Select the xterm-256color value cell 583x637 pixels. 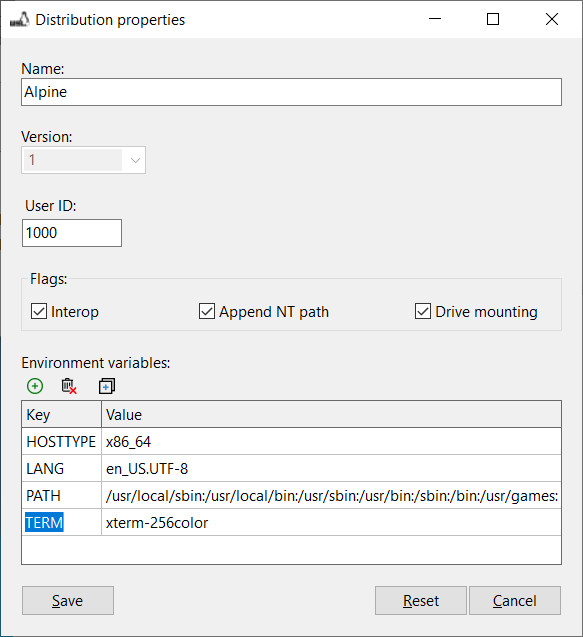[332, 522]
